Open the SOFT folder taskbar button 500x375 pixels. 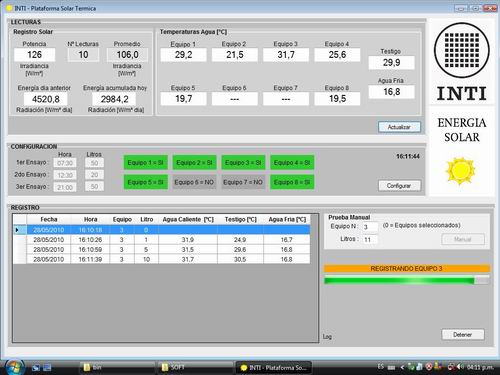coord(196,367)
